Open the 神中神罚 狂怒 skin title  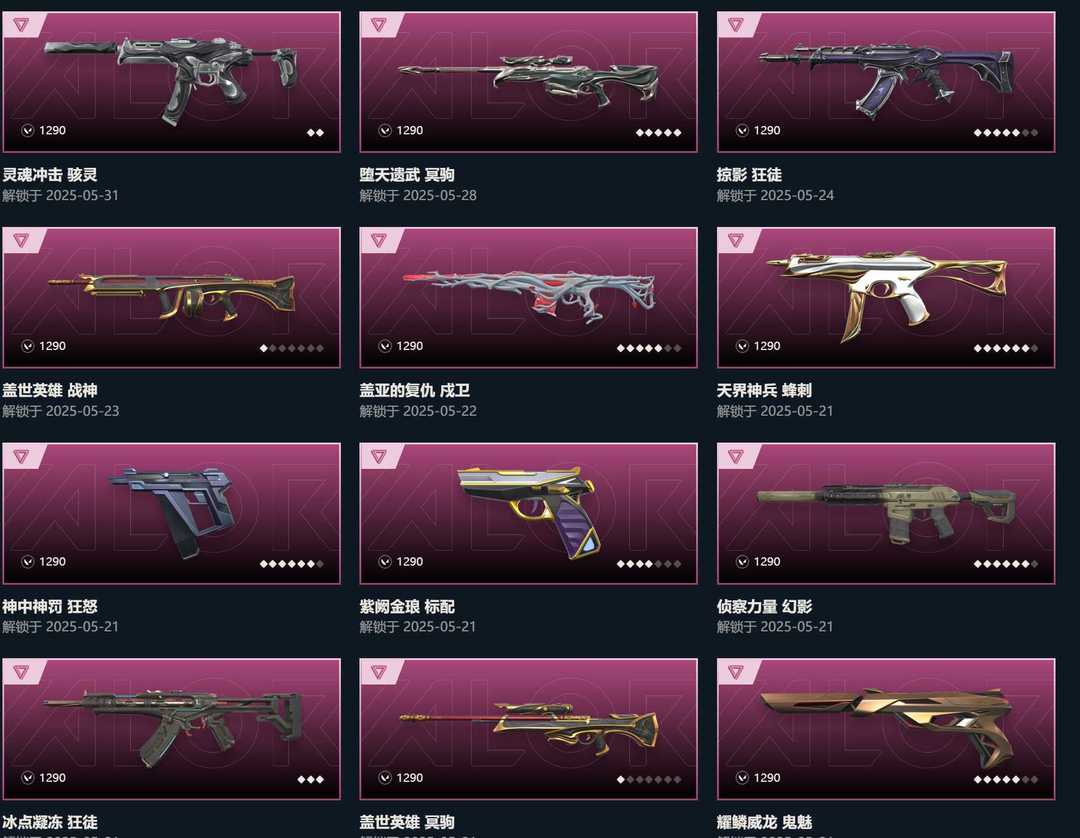(x=50, y=607)
